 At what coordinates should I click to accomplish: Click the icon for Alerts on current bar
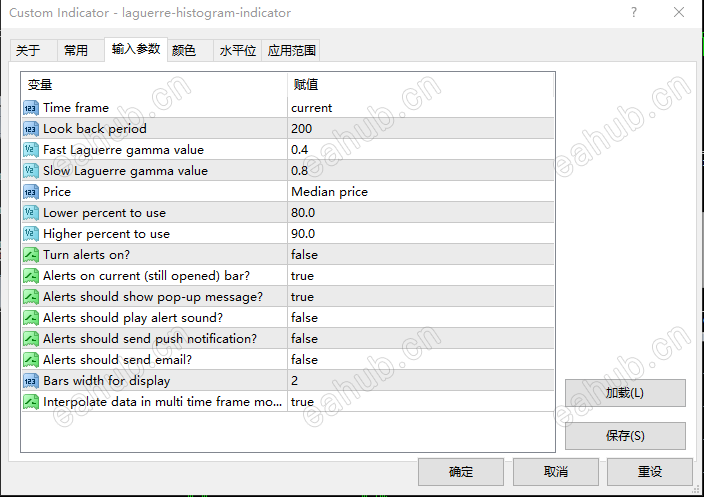(x=31, y=276)
